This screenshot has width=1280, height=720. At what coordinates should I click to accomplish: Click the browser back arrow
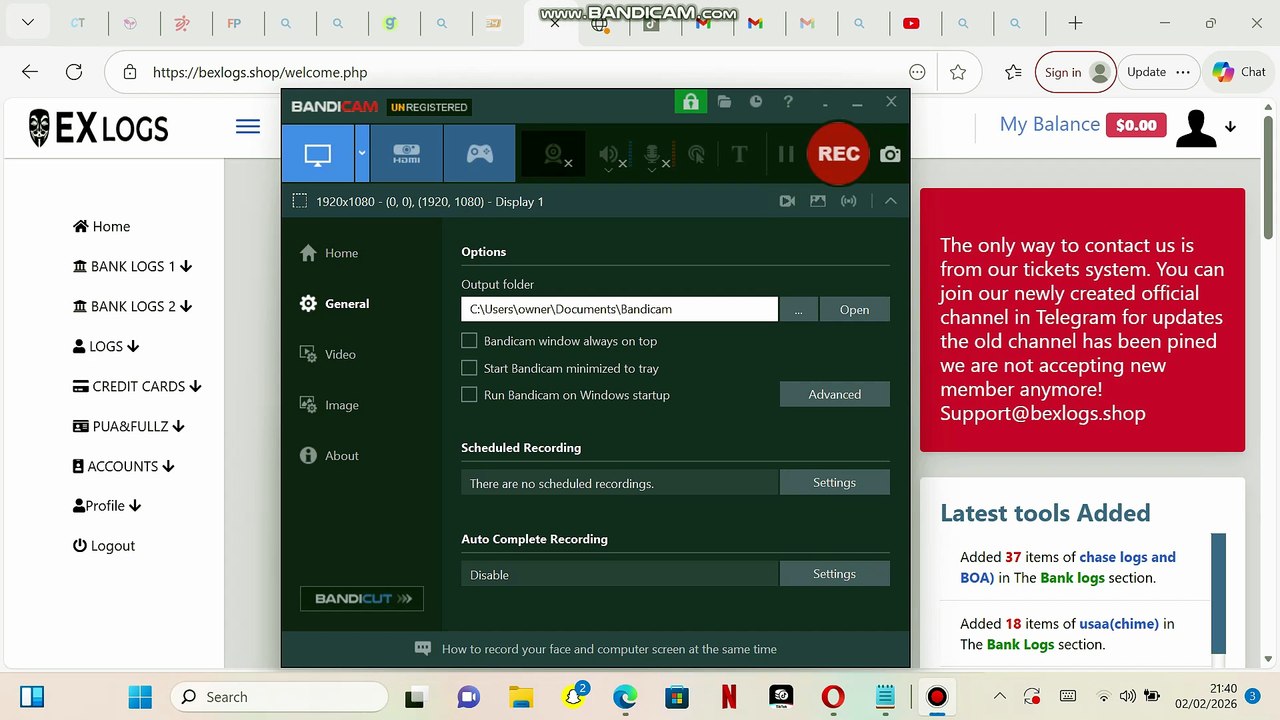tap(30, 72)
